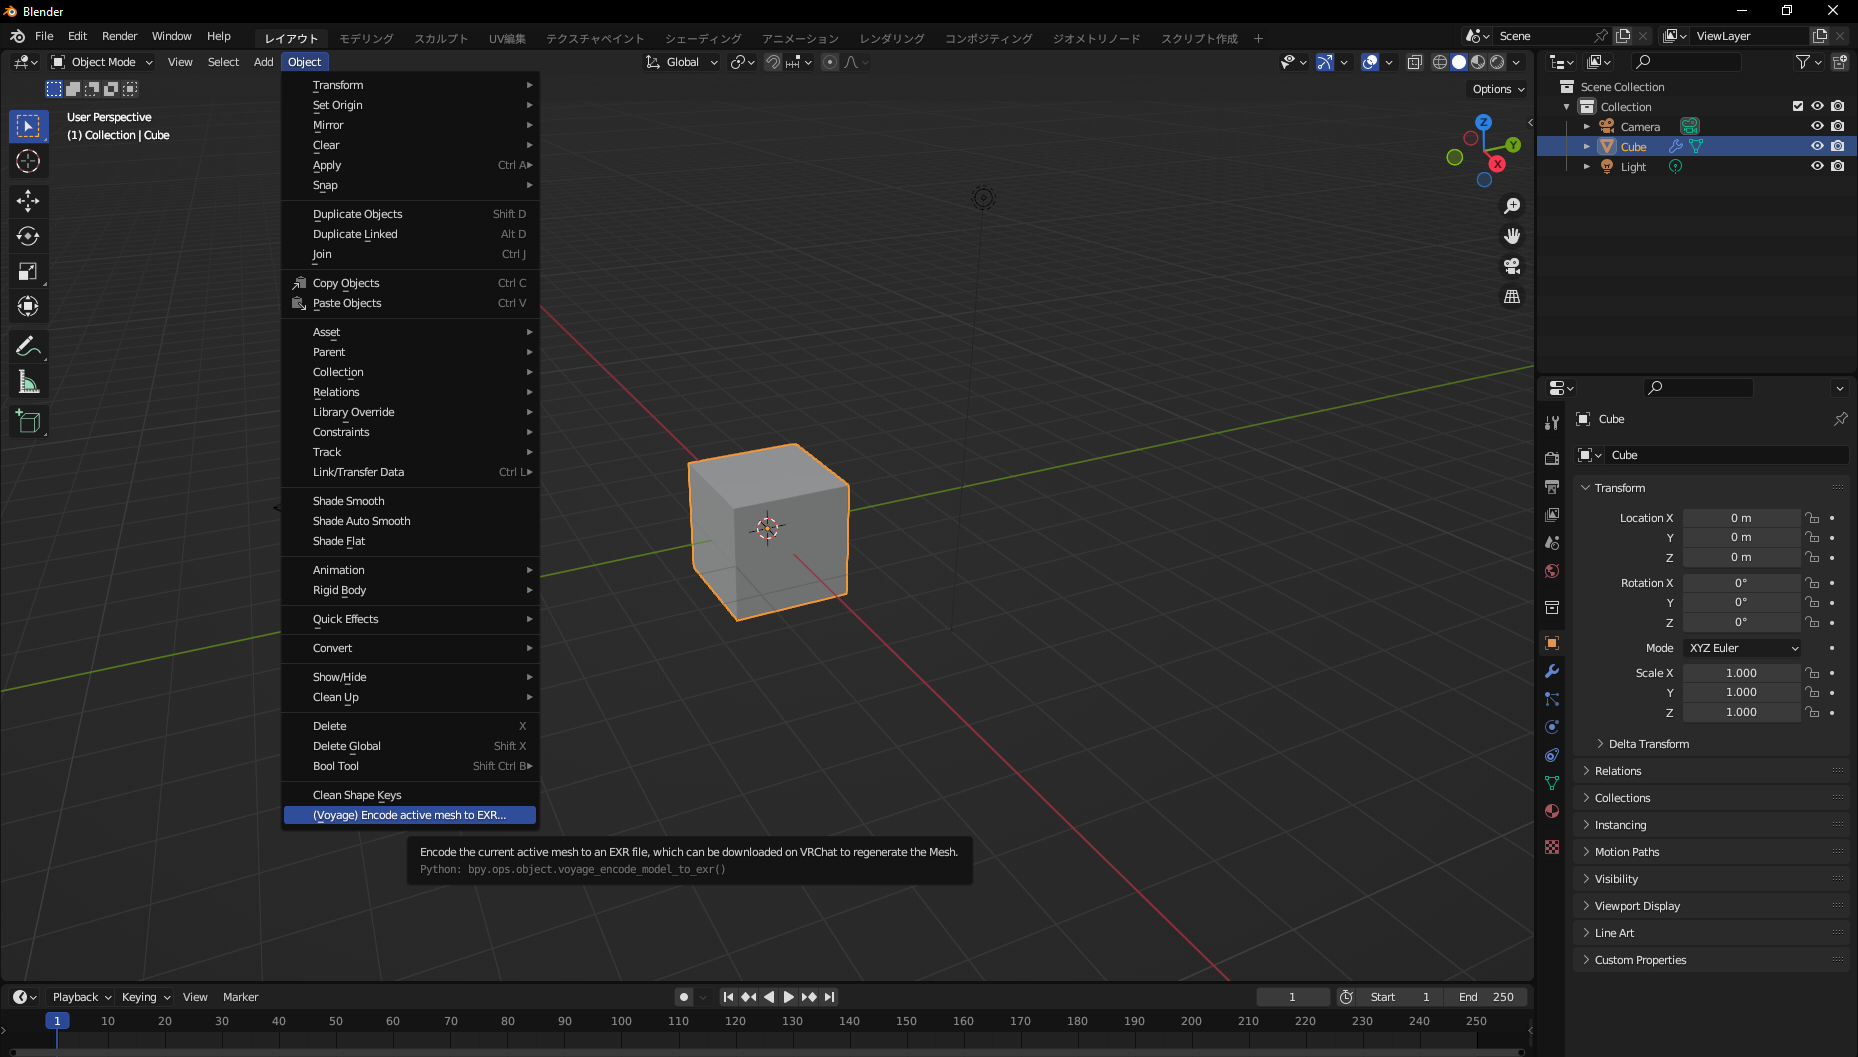Open the Render properties tab

1552,458
